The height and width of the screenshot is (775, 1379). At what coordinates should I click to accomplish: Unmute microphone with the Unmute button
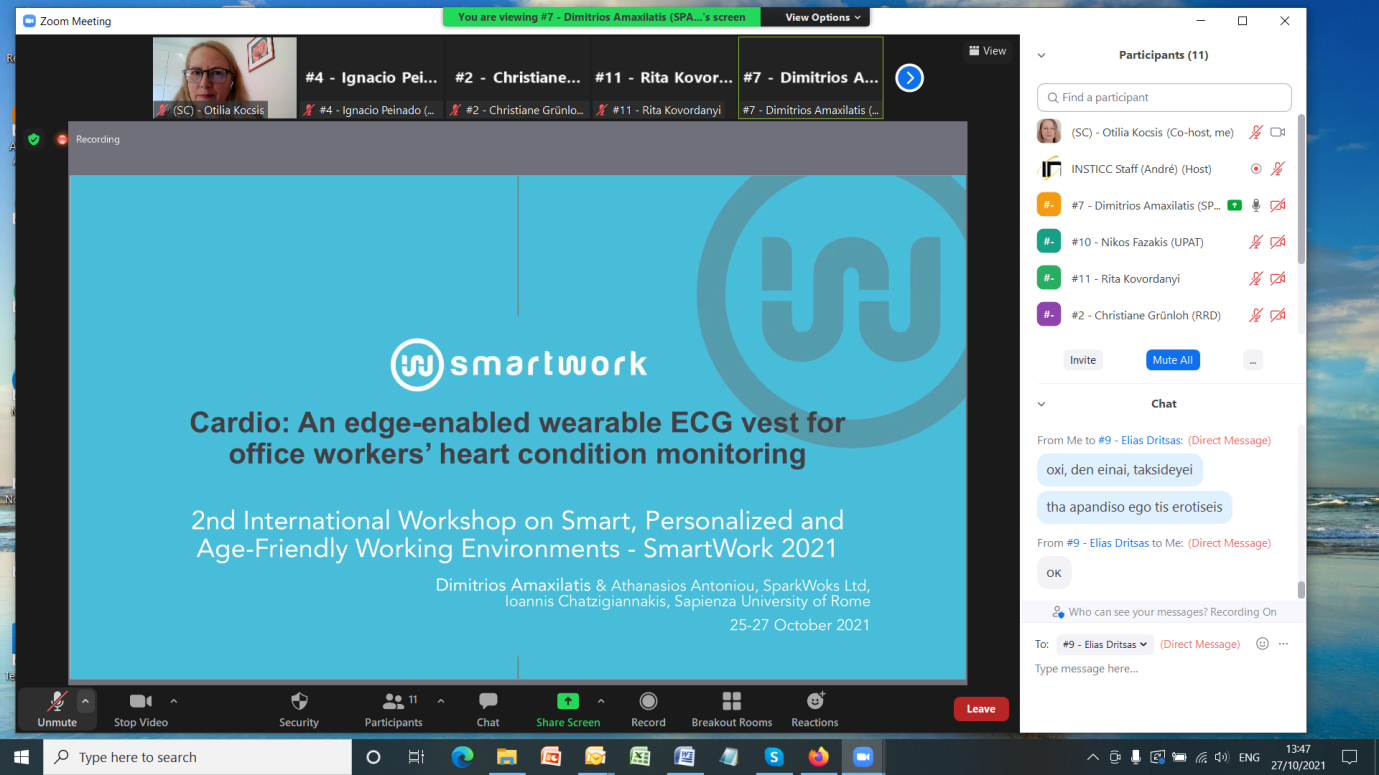click(x=57, y=709)
